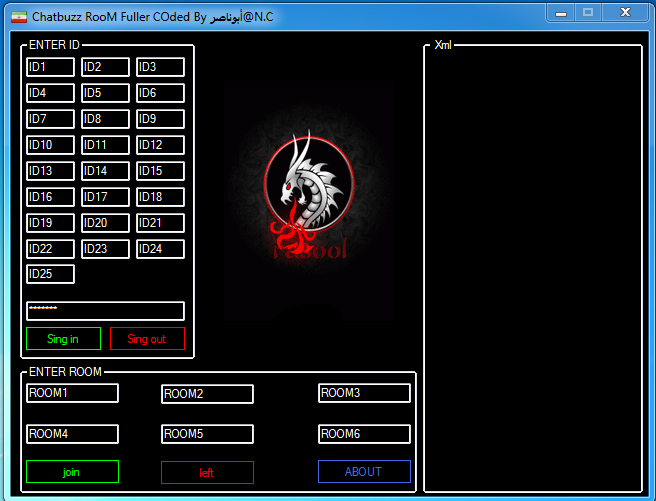Focus the ID2 input field
This screenshot has width=656, height=501.
click(105, 67)
